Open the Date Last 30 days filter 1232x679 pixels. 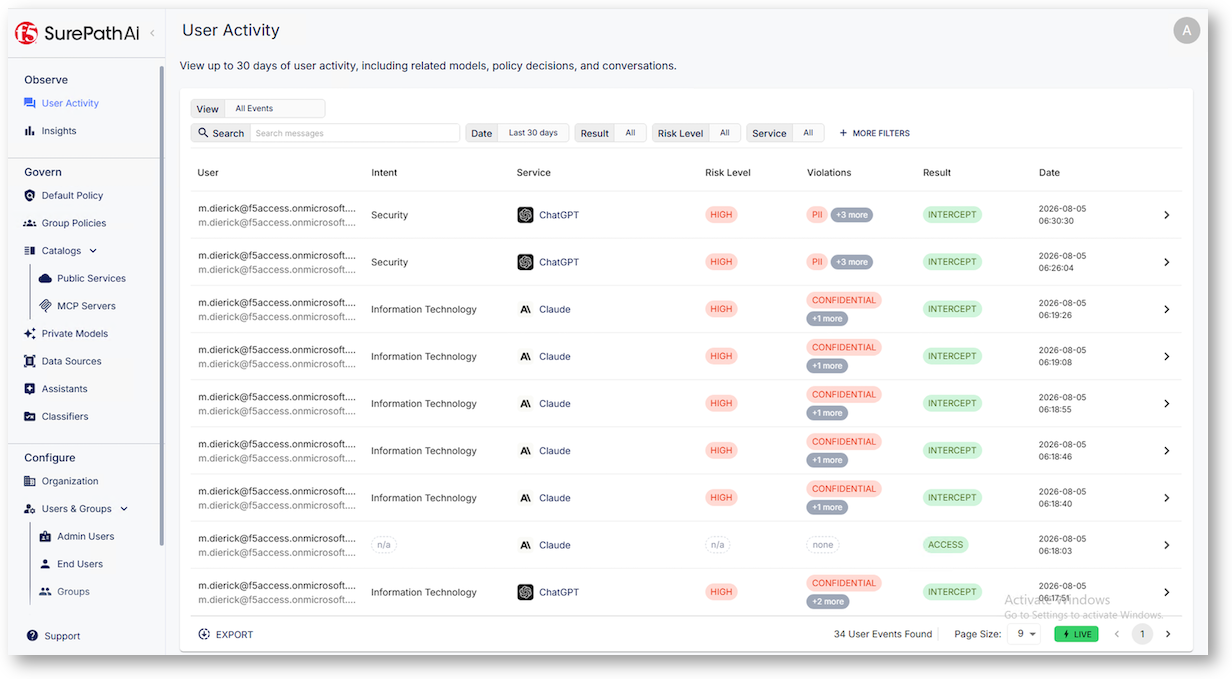pos(518,133)
